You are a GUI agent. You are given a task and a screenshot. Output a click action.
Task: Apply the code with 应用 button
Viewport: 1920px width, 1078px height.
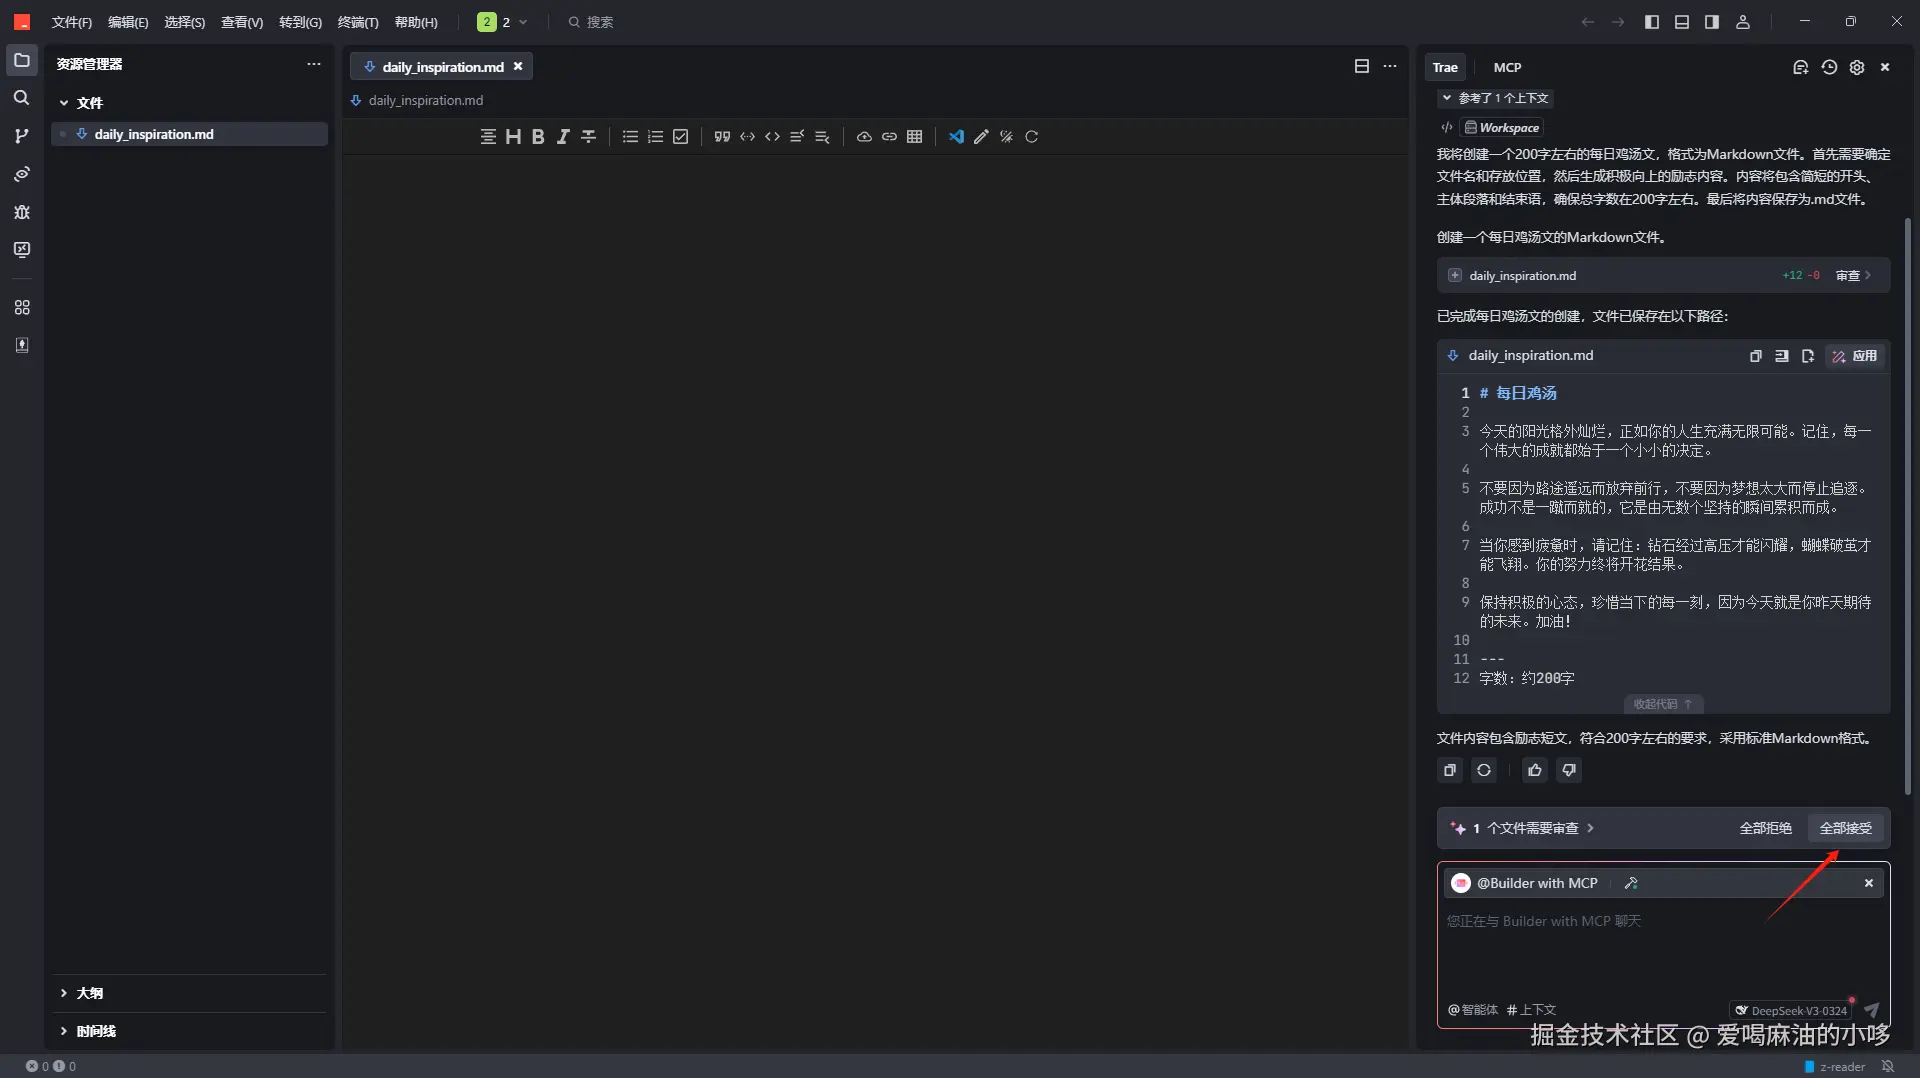pyautogui.click(x=1855, y=356)
